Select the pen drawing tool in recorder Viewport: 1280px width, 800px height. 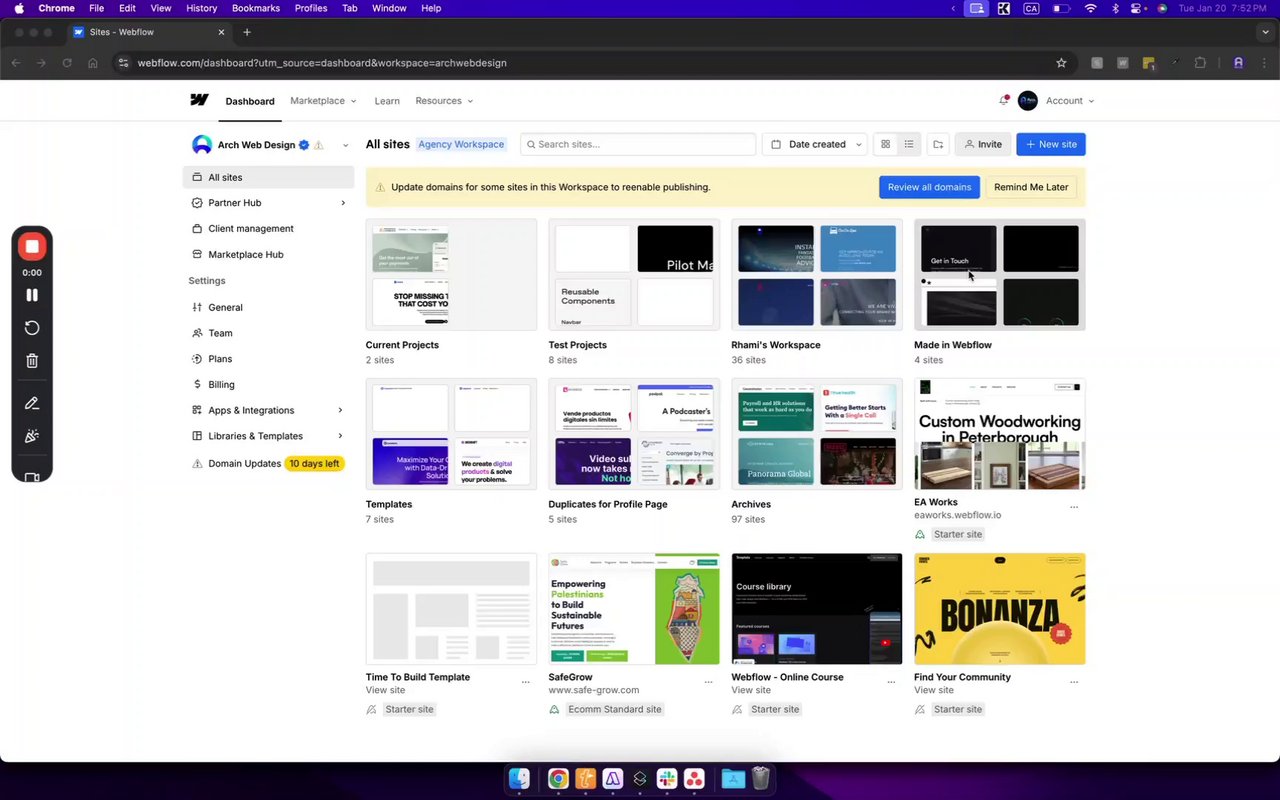32,403
